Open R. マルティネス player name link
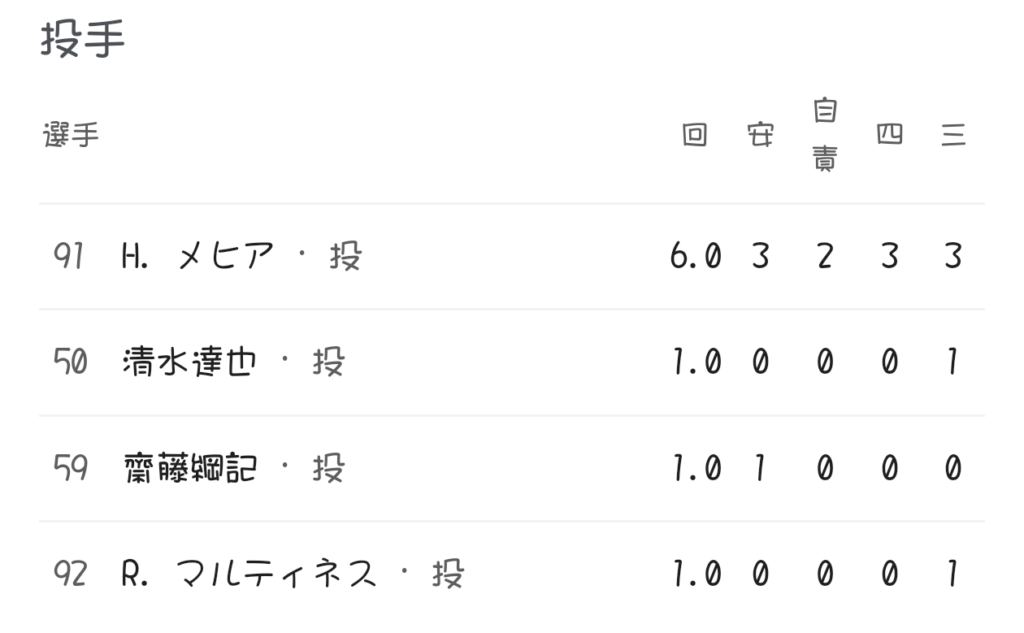Screen dimensions: 1024x633 (x=249, y=574)
